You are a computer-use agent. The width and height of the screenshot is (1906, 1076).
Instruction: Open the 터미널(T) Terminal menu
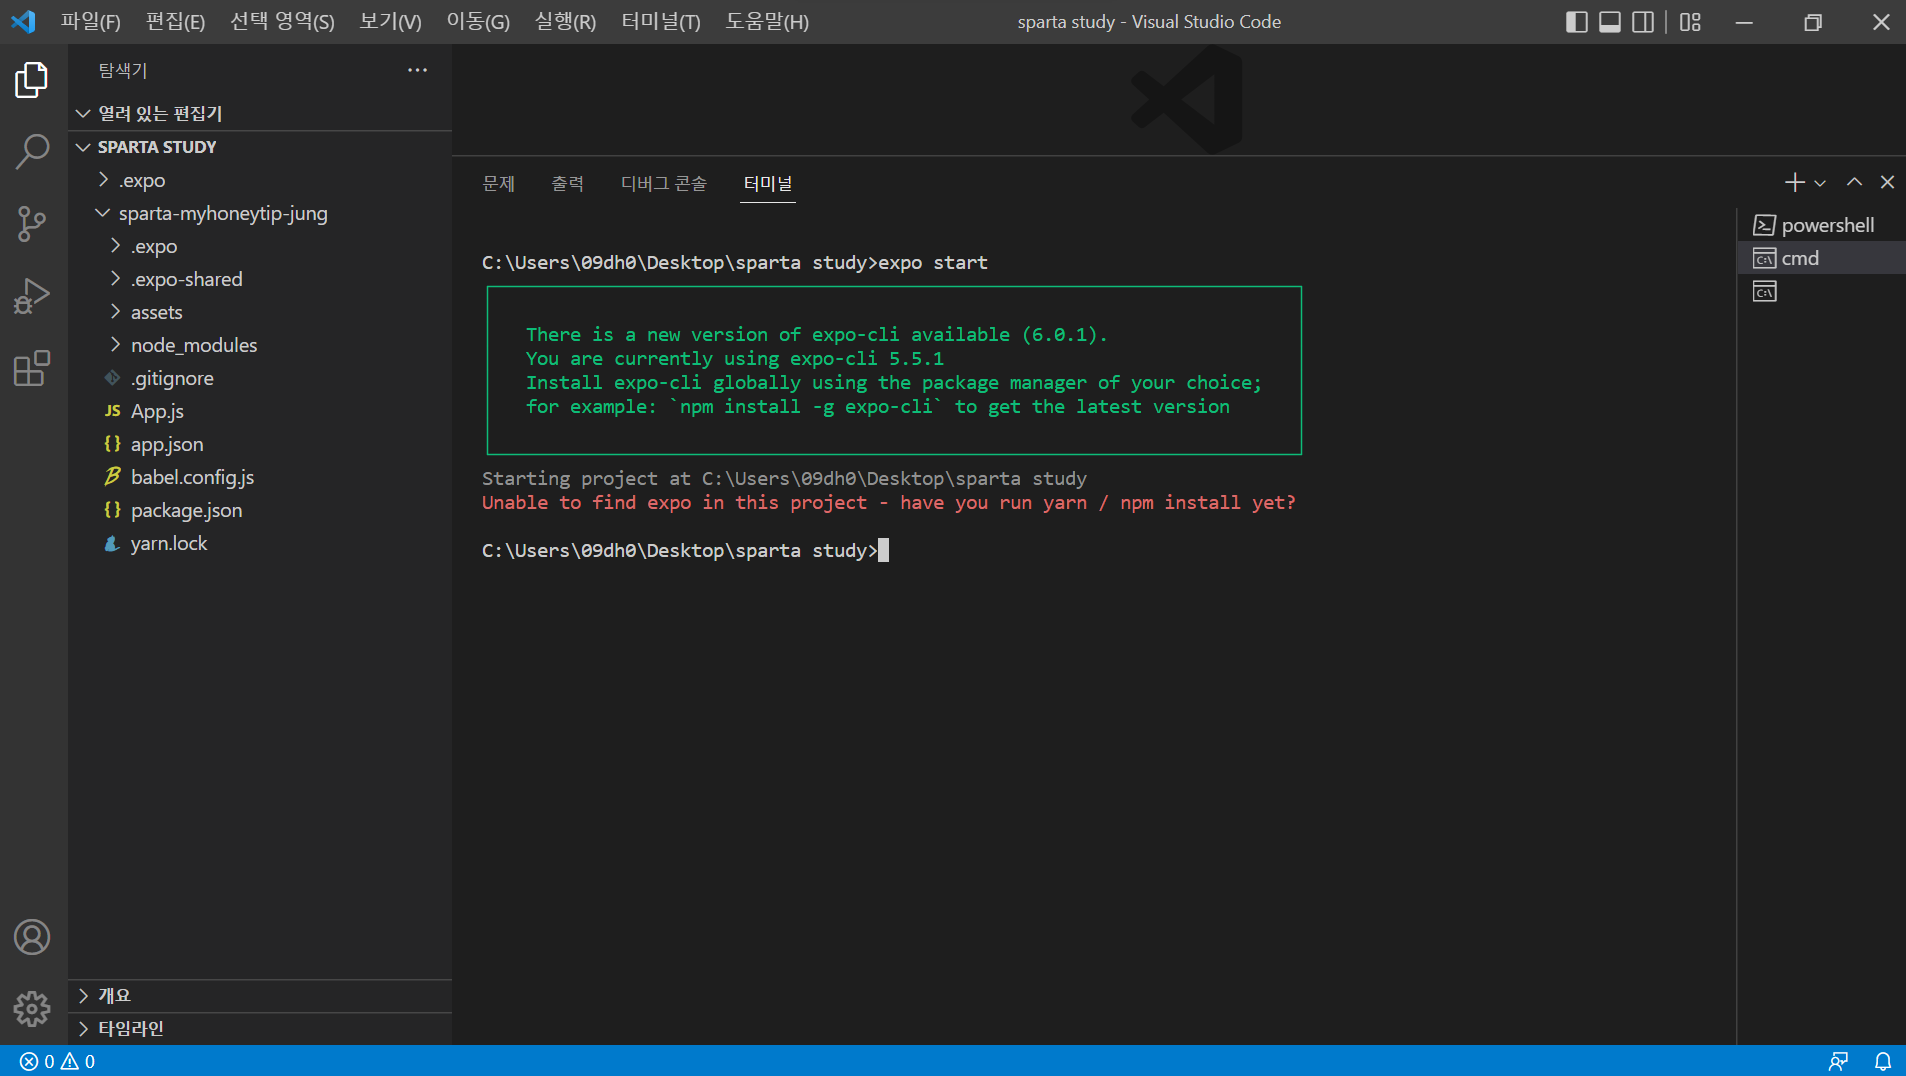[x=661, y=21]
